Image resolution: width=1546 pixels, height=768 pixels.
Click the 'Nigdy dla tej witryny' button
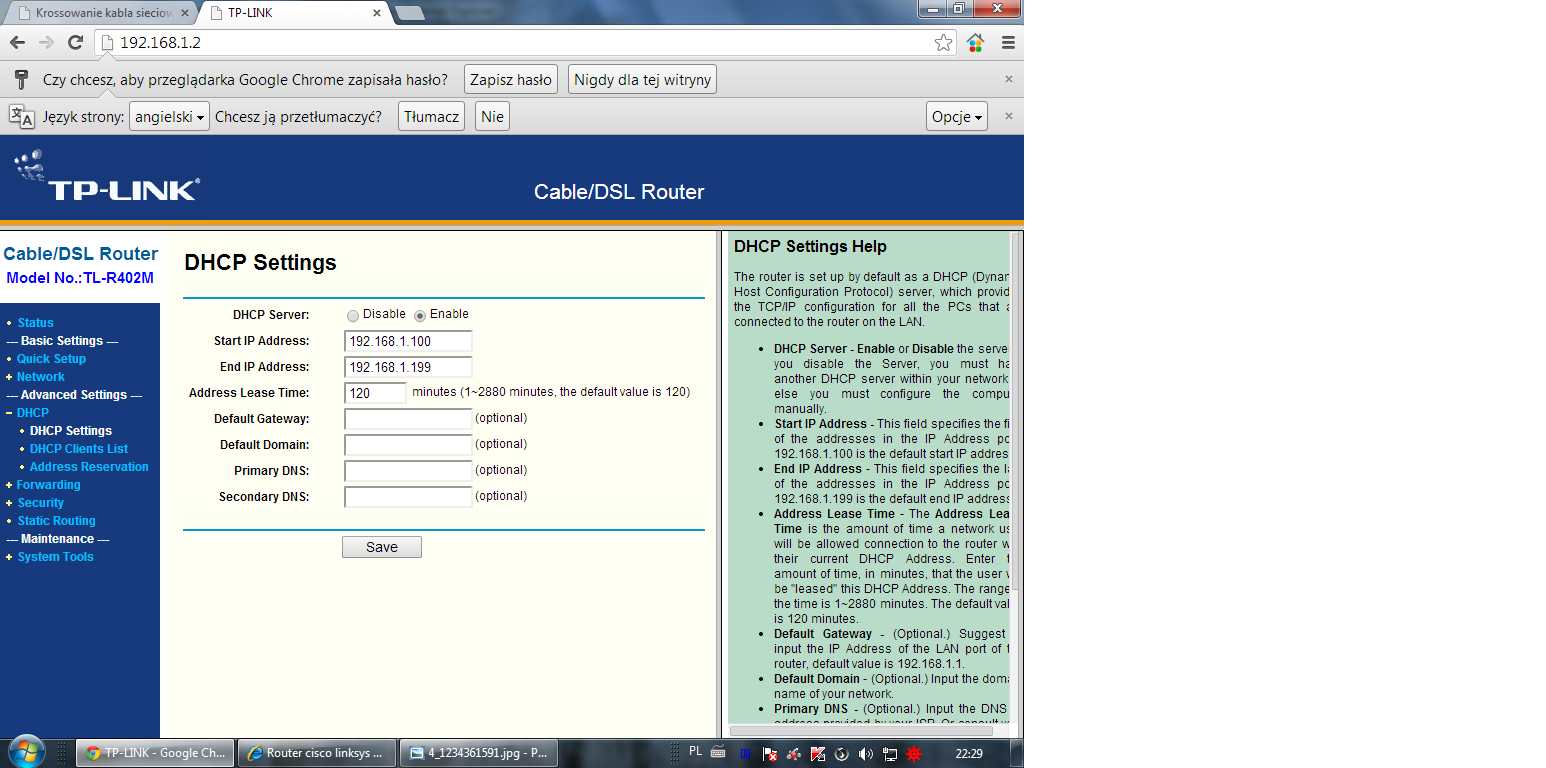point(643,80)
